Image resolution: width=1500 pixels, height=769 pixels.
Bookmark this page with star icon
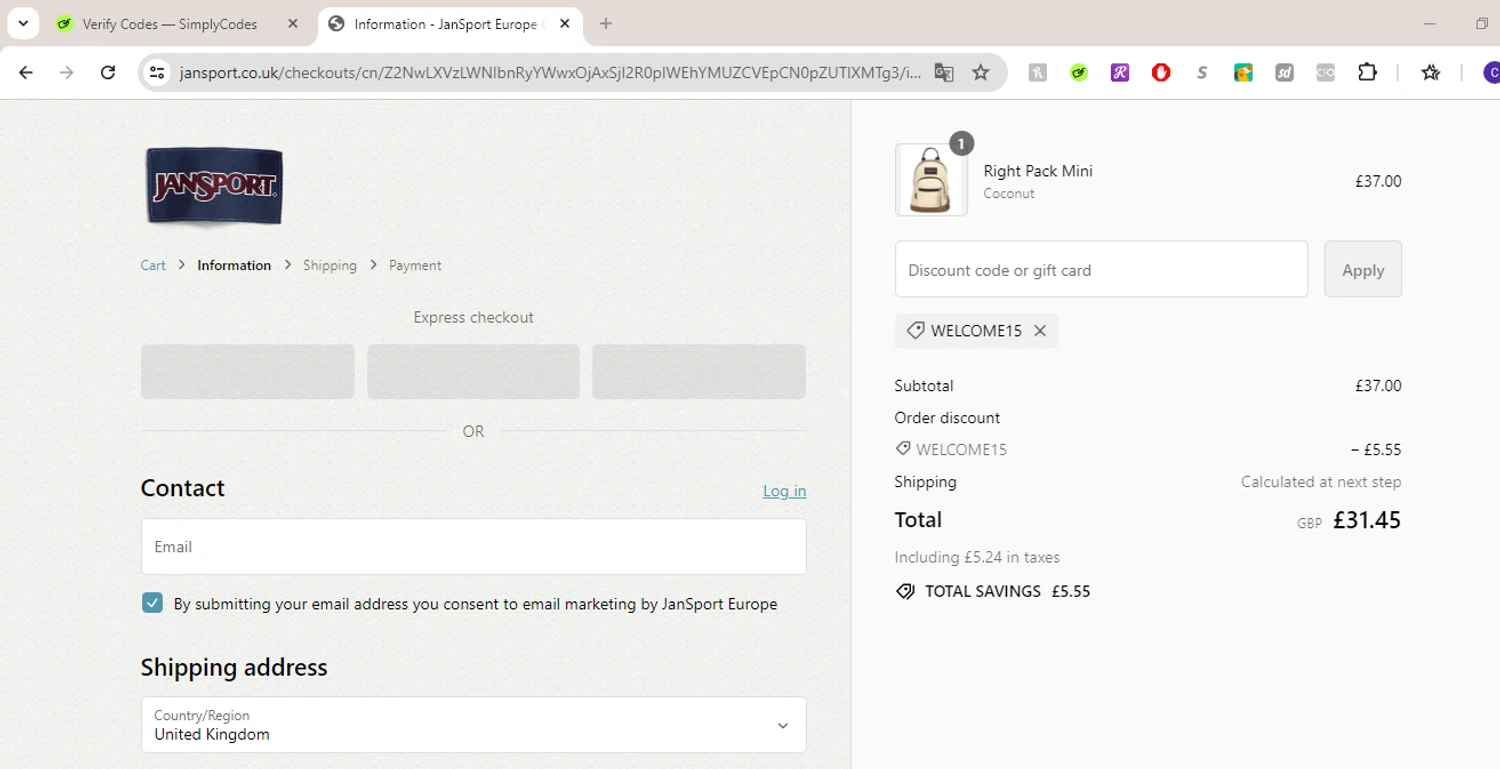980,72
